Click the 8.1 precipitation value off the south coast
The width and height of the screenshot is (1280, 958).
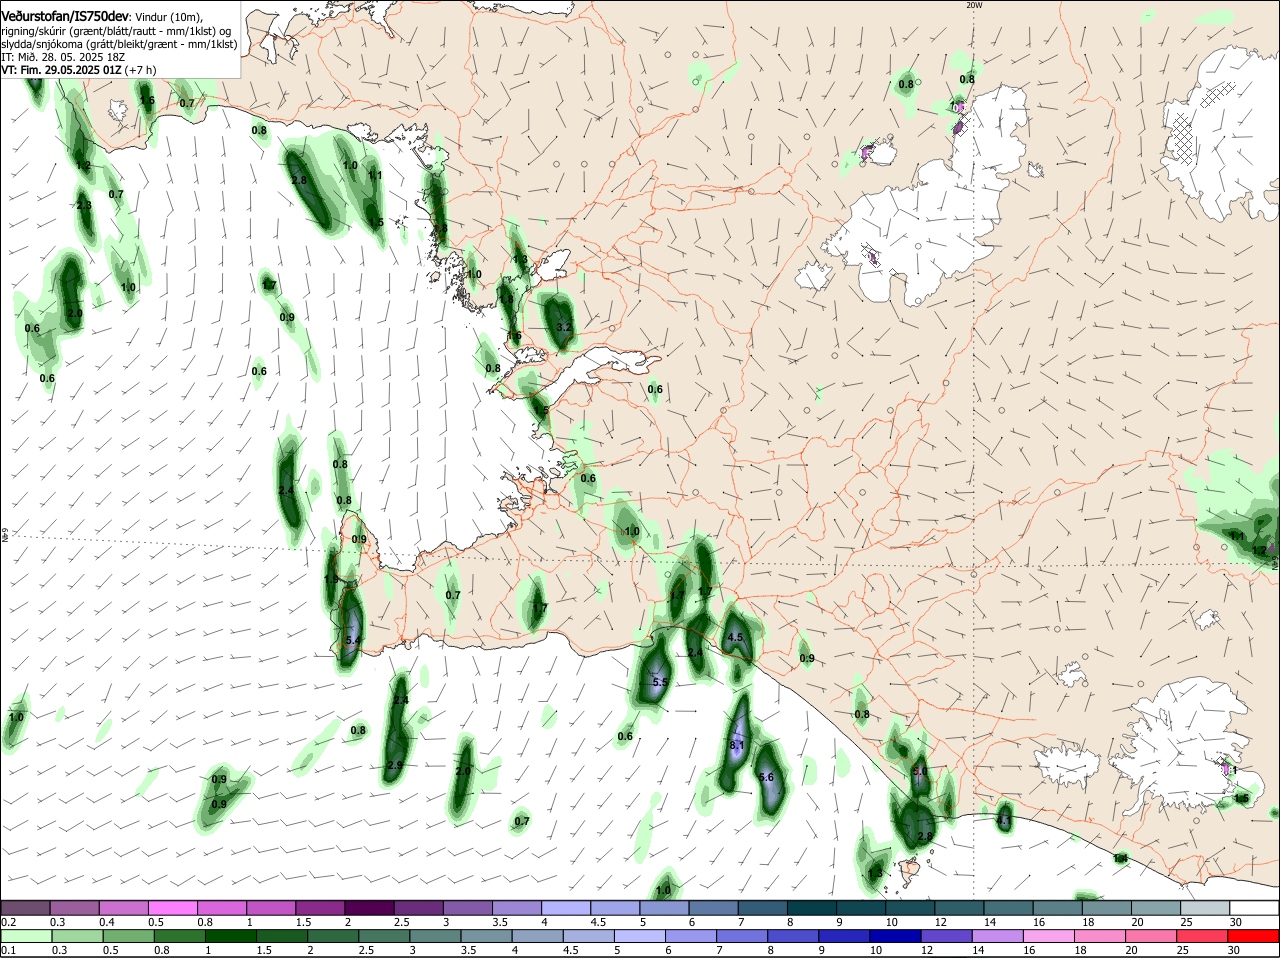tap(738, 746)
